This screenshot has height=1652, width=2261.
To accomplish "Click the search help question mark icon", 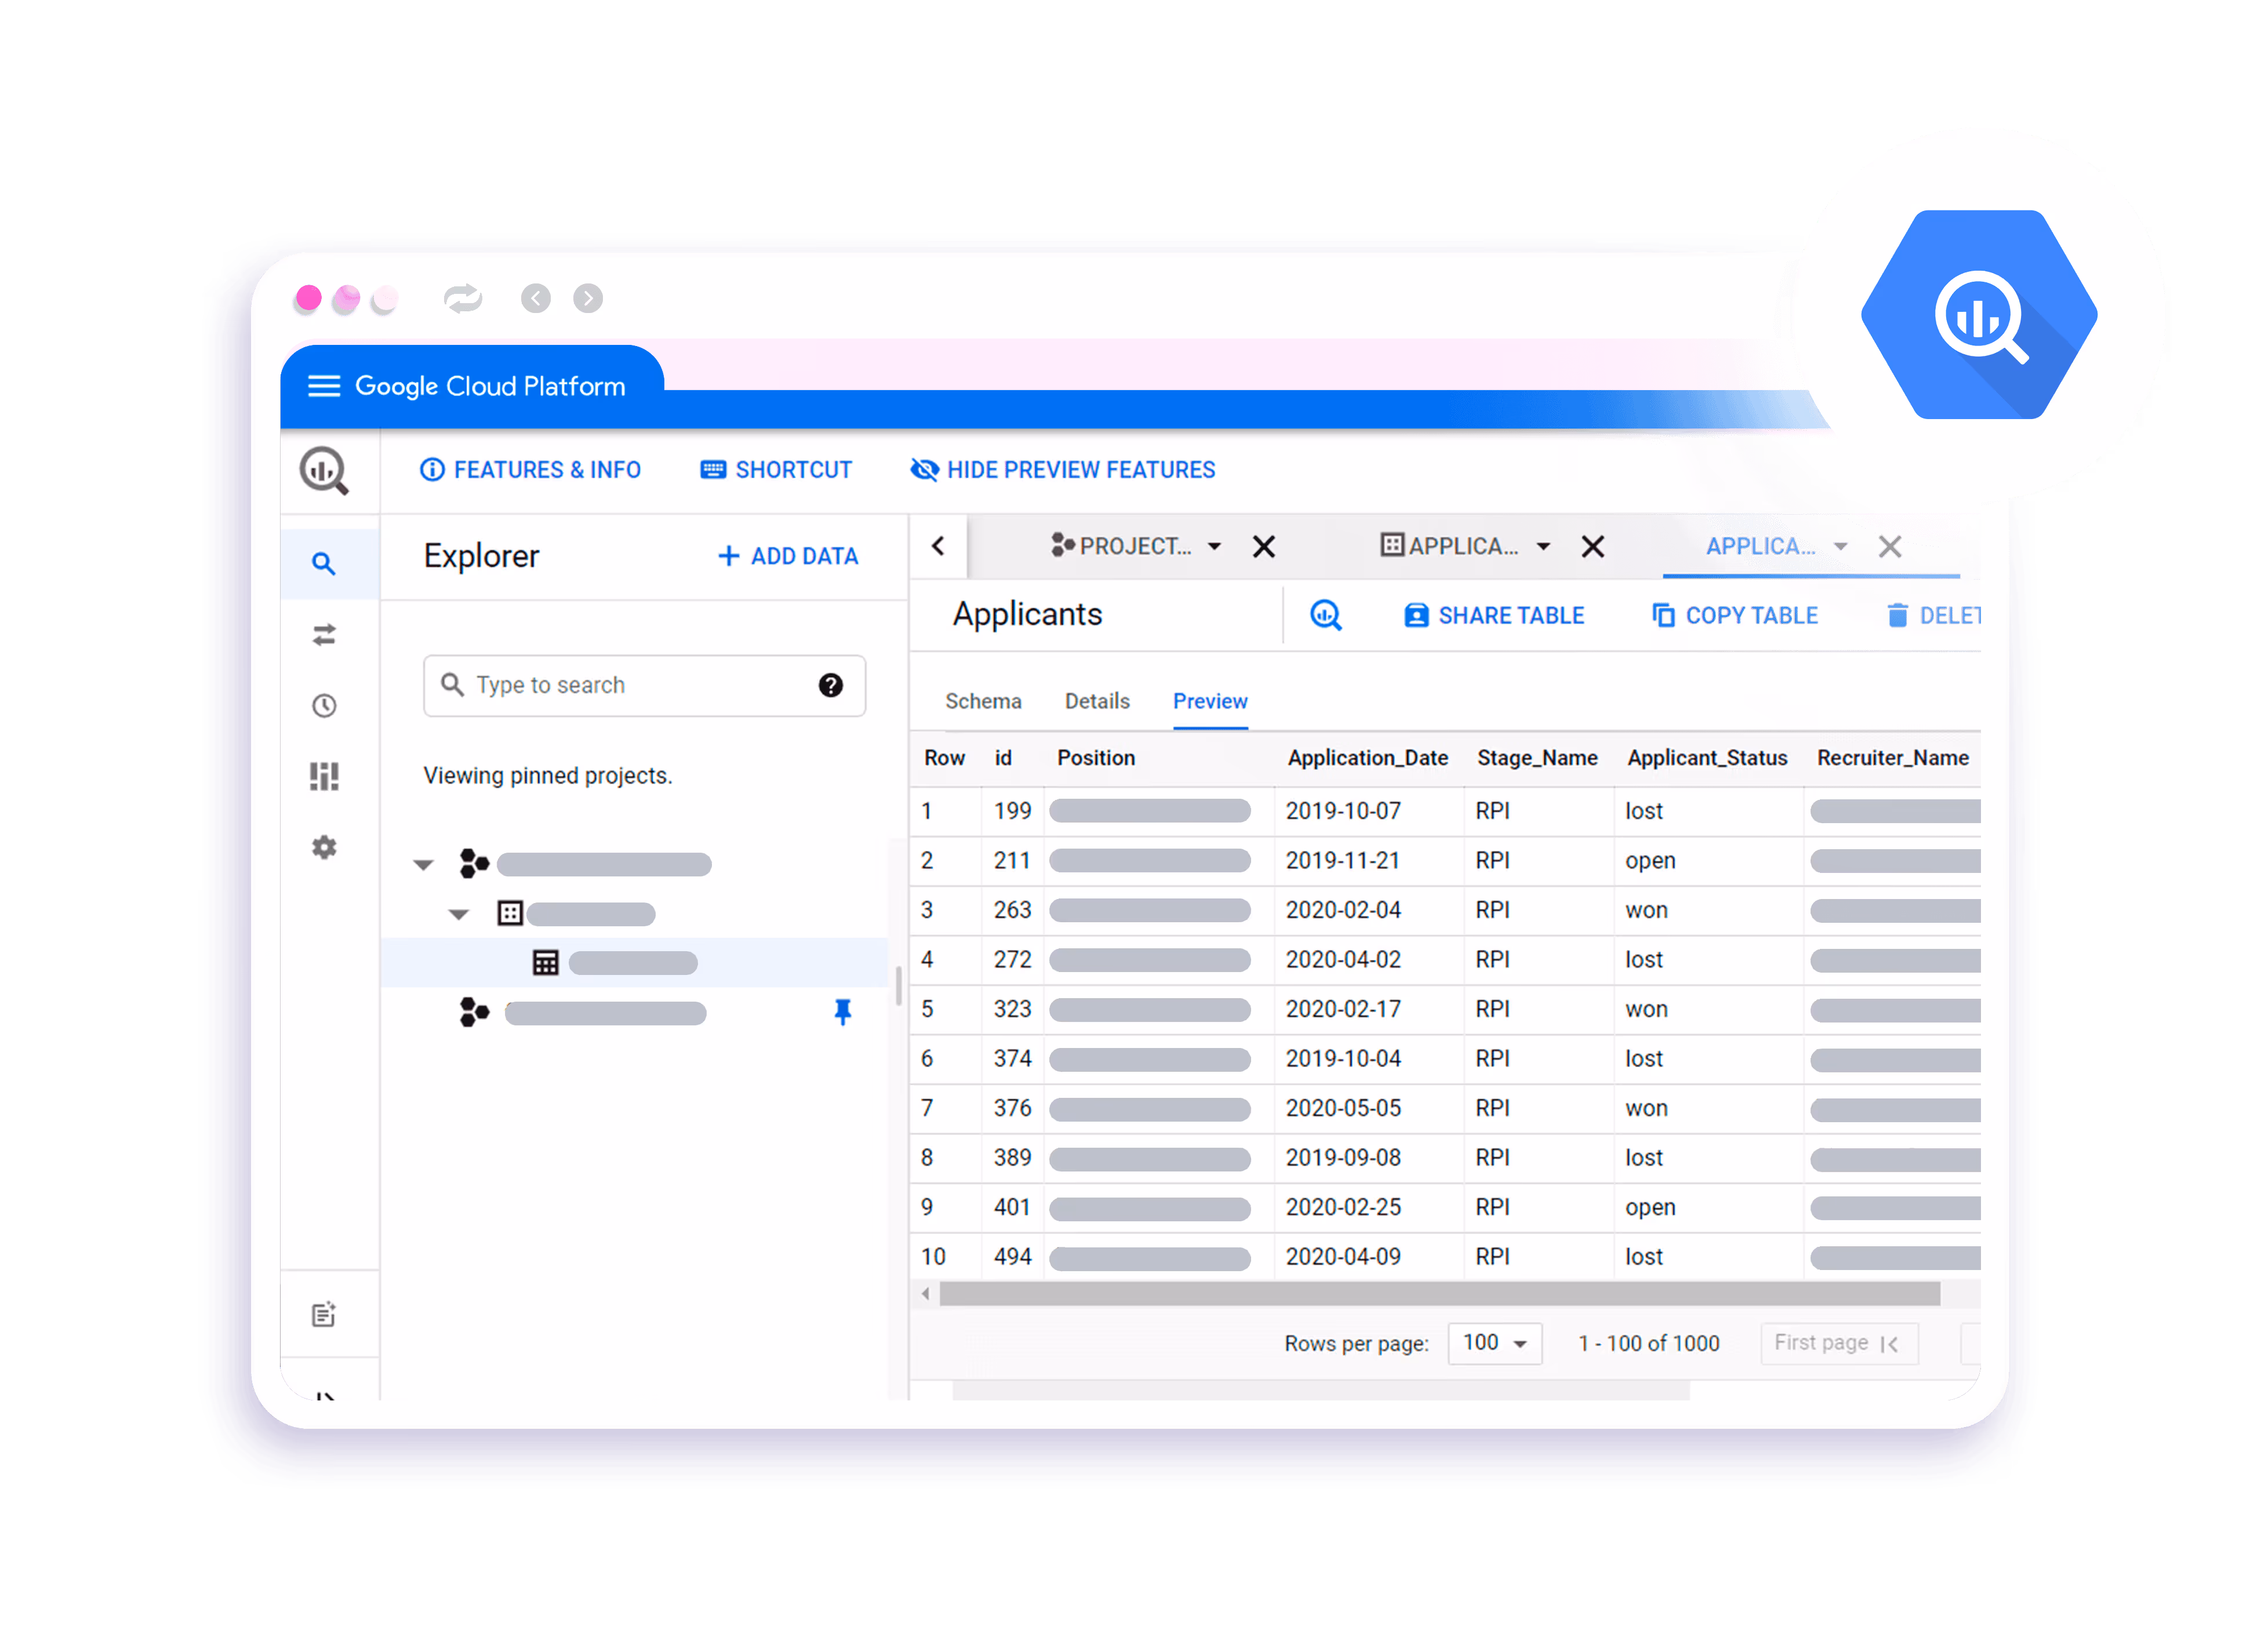I will pyautogui.click(x=830, y=685).
